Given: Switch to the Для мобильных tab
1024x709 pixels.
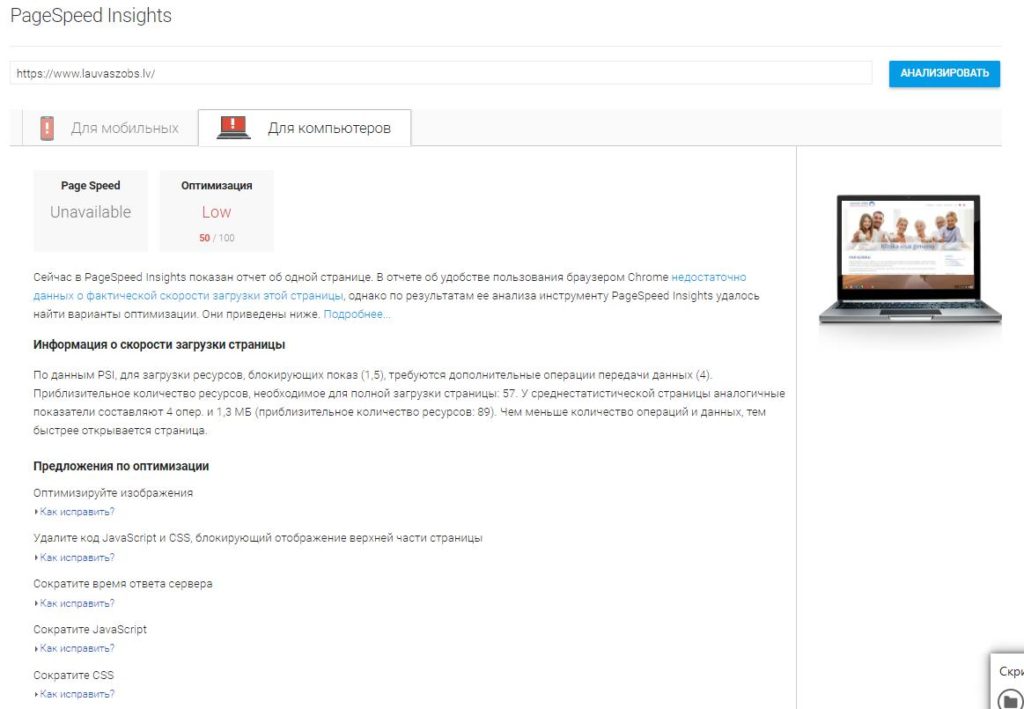Looking at the screenshot, I should coord(124,128).
